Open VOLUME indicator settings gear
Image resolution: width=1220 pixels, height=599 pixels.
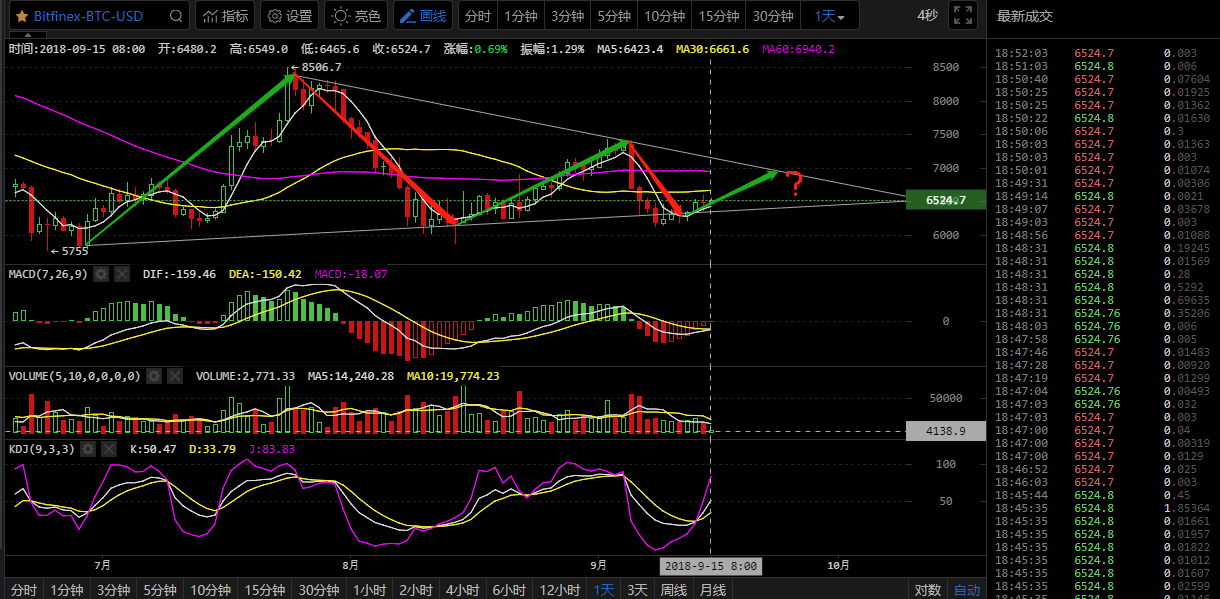pos(153,376)
